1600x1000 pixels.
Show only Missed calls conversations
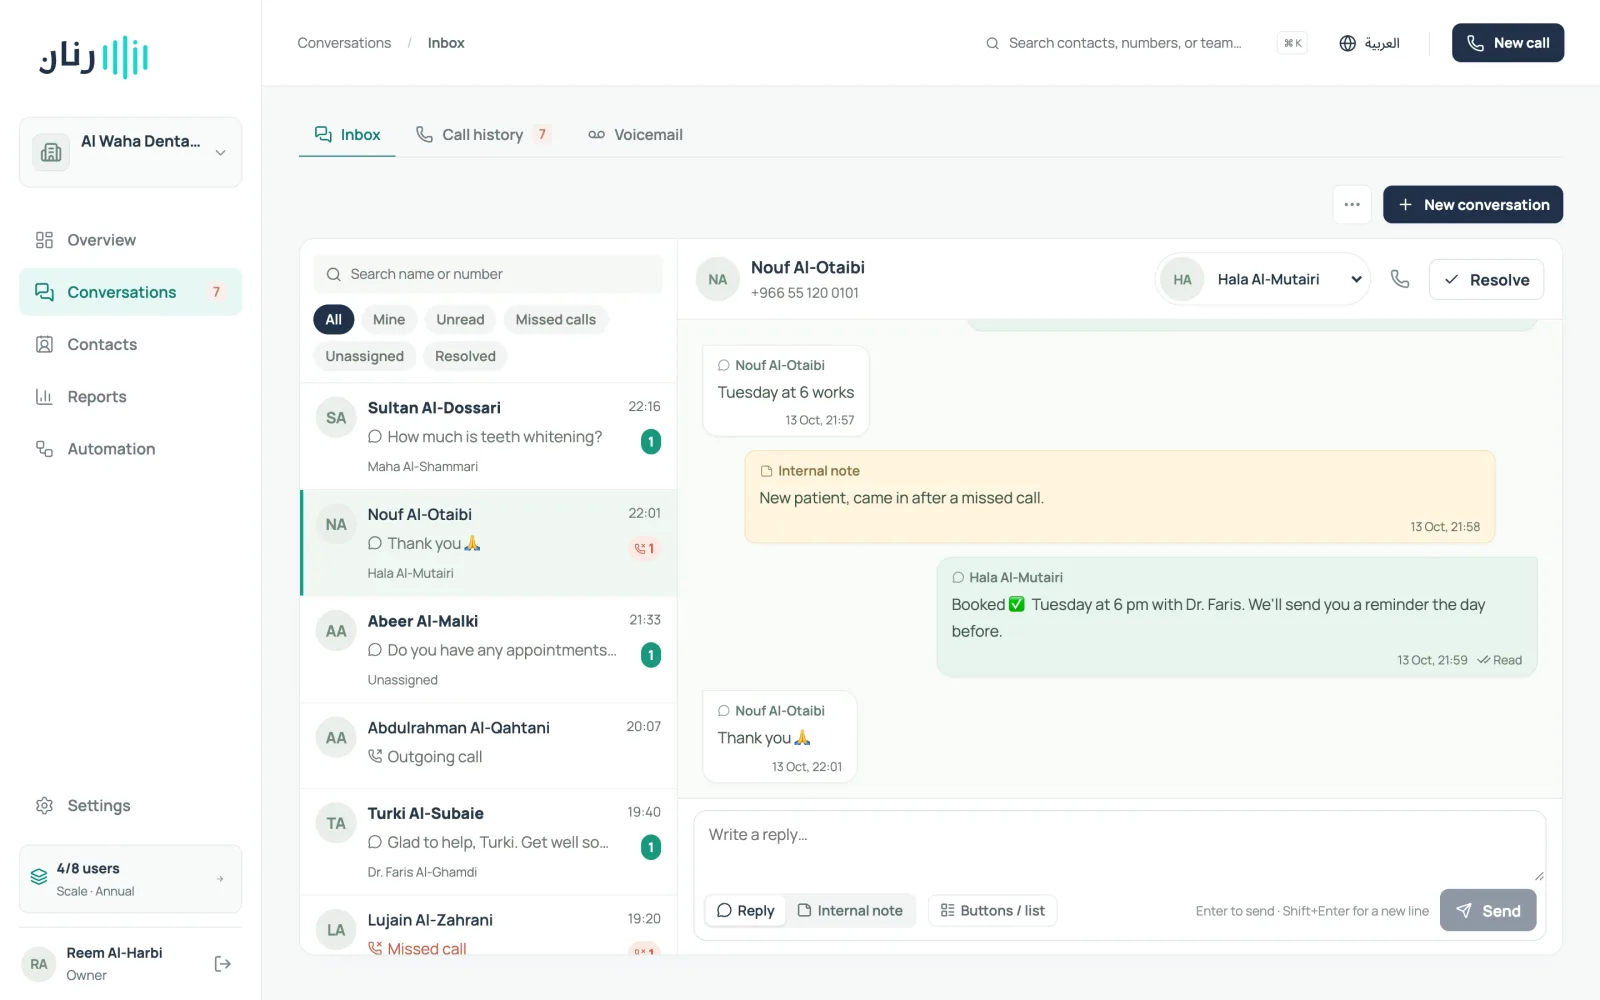(556, 320)
